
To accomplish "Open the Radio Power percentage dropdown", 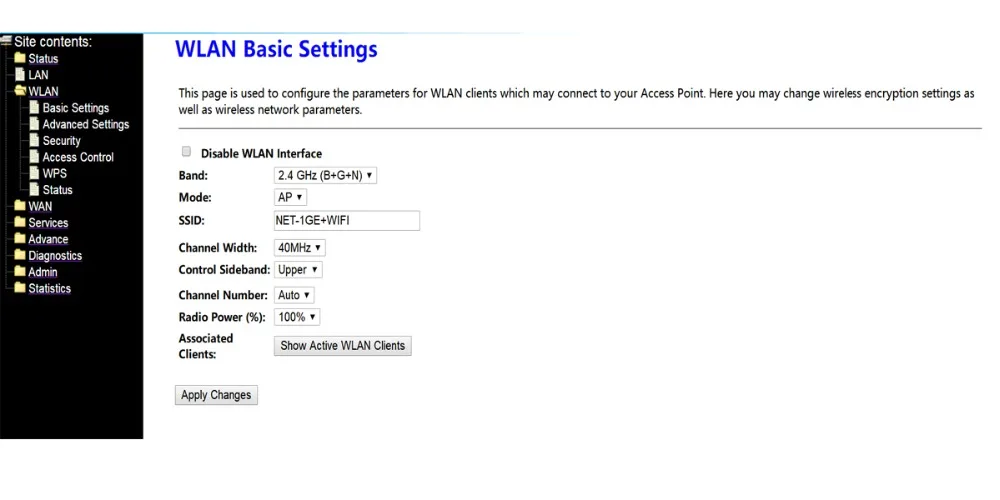I will pyautogui.click(x=297, y=317).
